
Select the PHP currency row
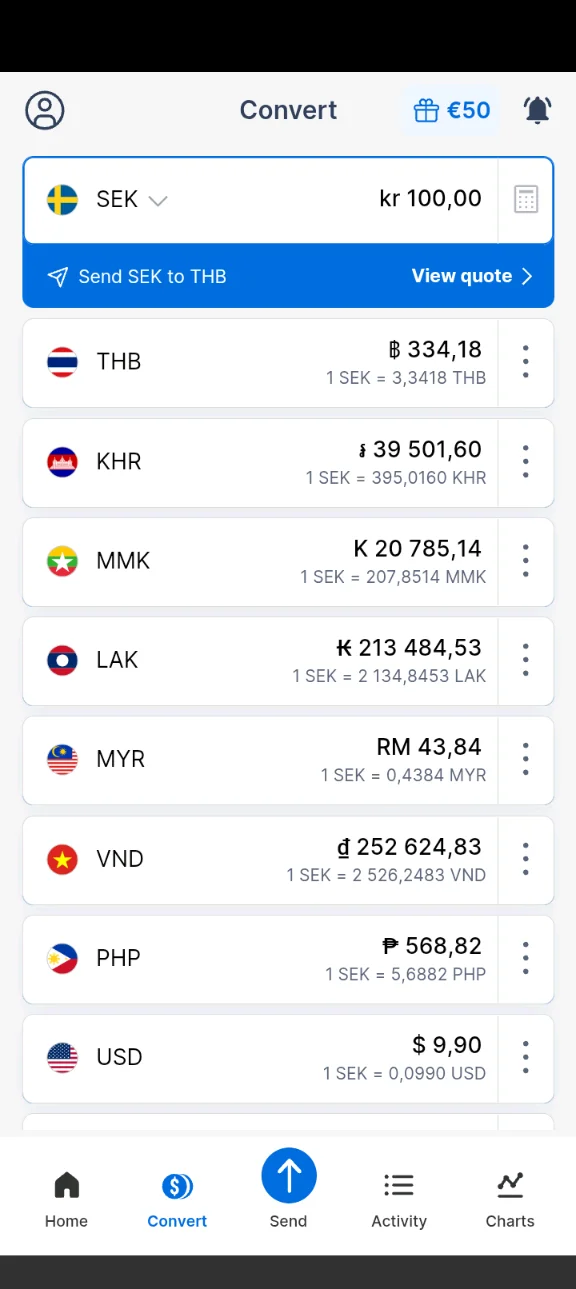(x=260, y=959)
